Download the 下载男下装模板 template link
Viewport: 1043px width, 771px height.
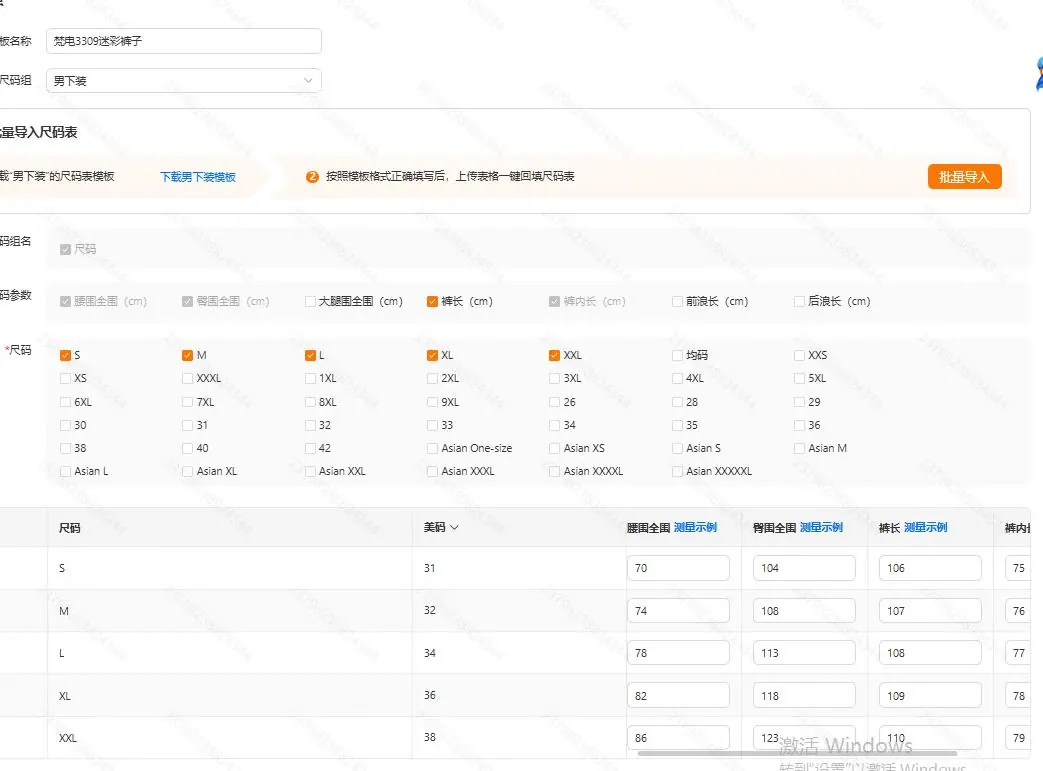[x=198, y=177]
